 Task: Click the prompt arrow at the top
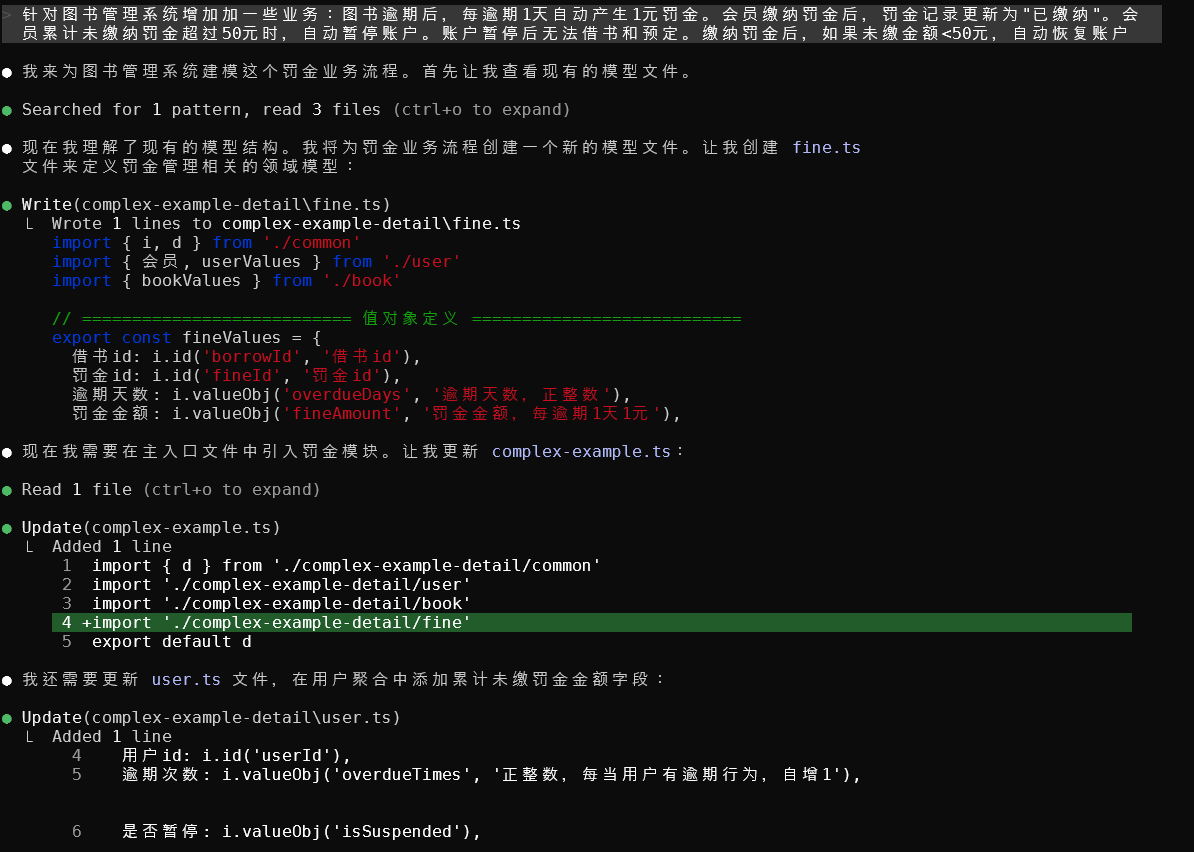click(x=7, y=15)
